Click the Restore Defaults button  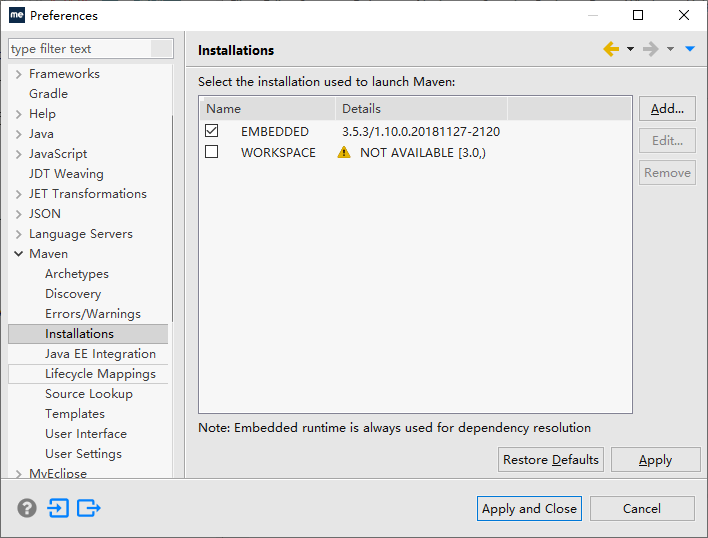click(x=551, y=460)
